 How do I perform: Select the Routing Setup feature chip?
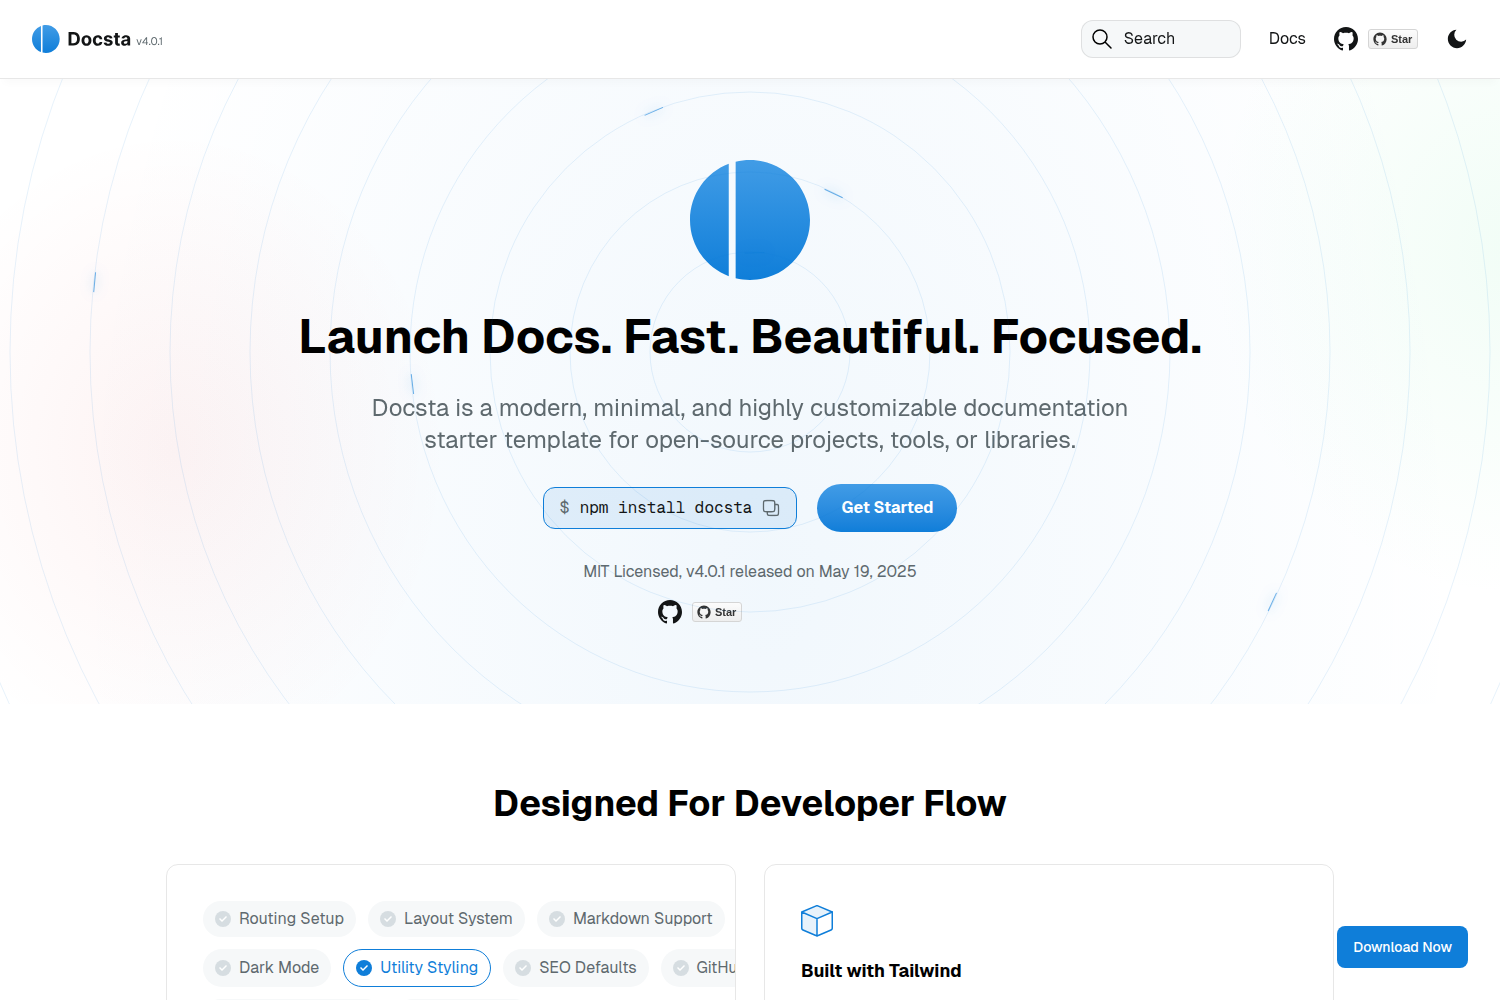(x=280, y=919)
